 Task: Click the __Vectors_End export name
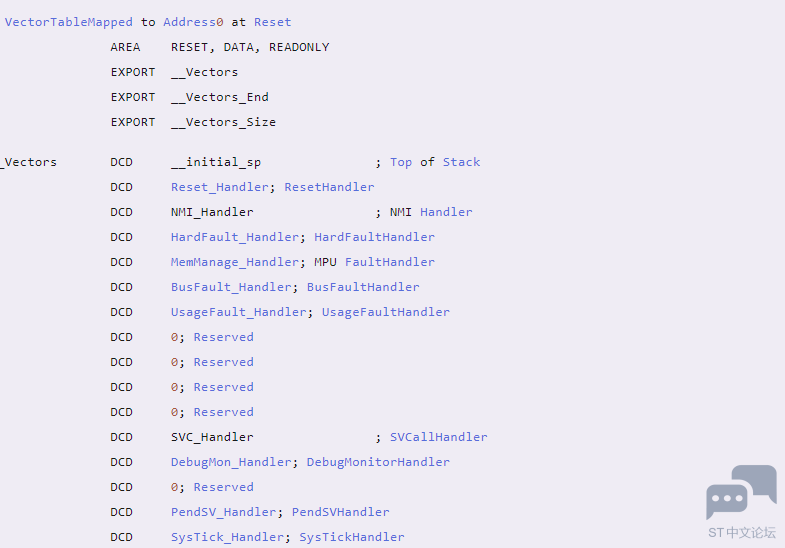click(220, 97)
